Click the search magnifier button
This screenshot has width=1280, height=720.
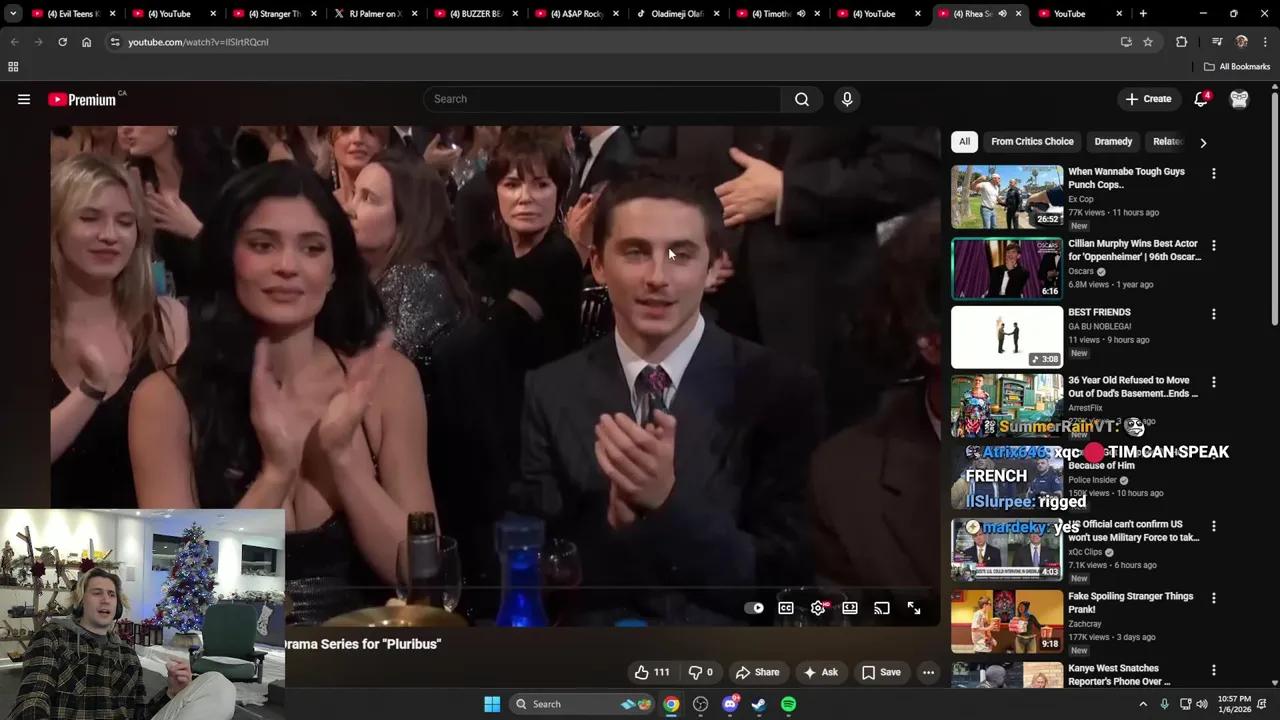(802, 99)
